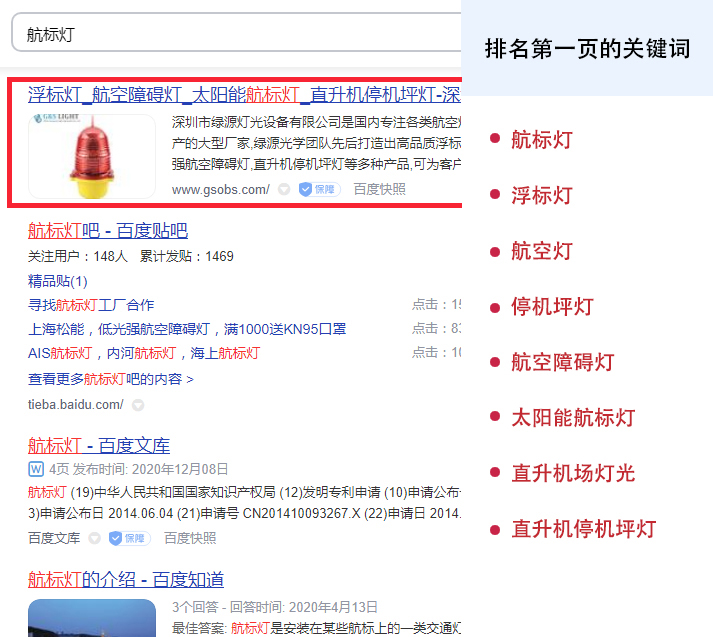Open the 航标灯 - 百度文库 result
Viewport: 713px width, 637px height.
tap(99, 446)
